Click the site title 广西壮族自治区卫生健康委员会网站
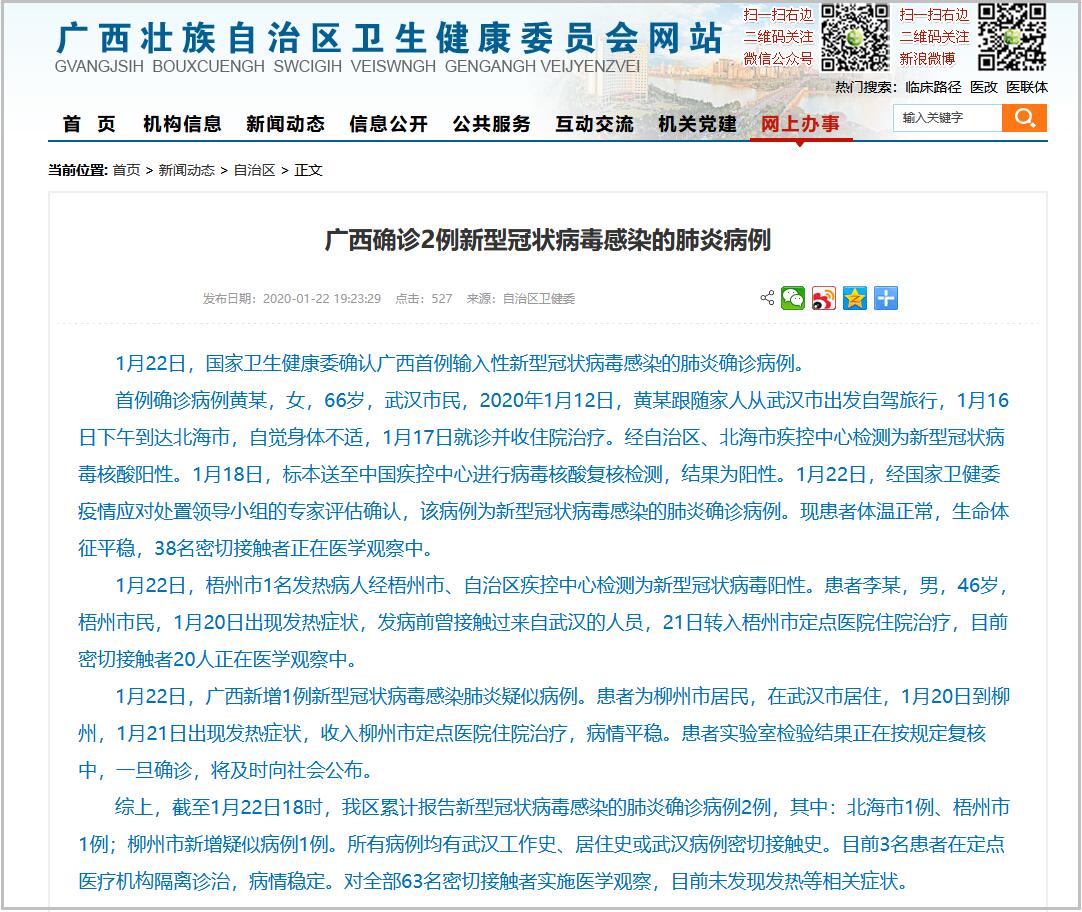 click(x=389, y=37)
